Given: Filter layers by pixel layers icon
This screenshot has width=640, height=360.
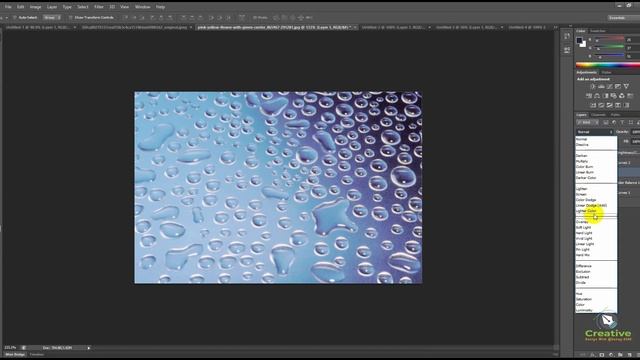Looking at the screenshot, I should 606,122.
